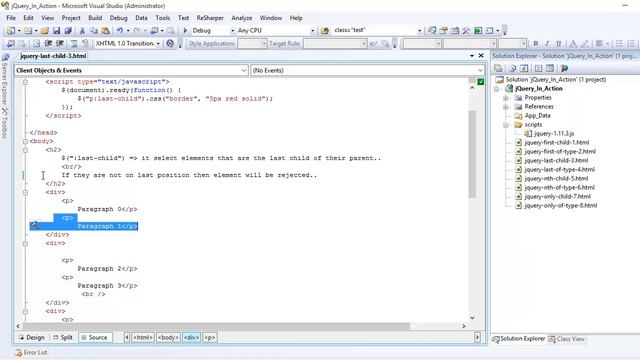Screen dimensions: 640x360
Task: Start debugging with the green play icon
Action: [185, 30]
